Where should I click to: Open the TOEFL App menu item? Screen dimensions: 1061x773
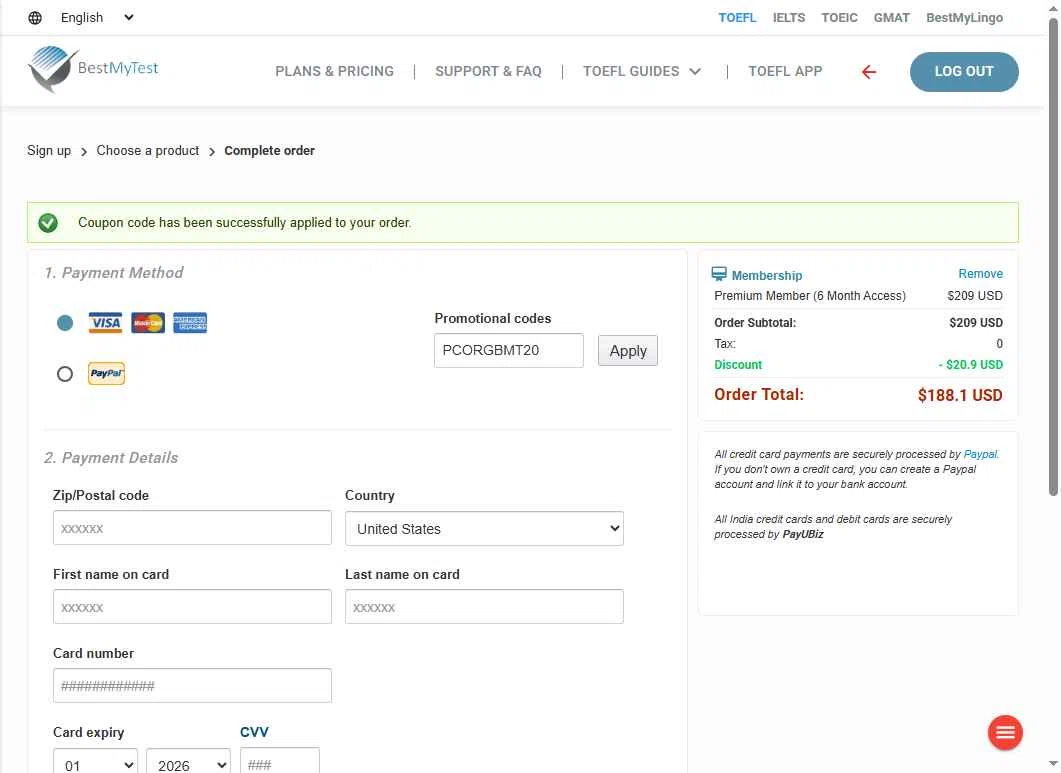click(x=785, y=71)
